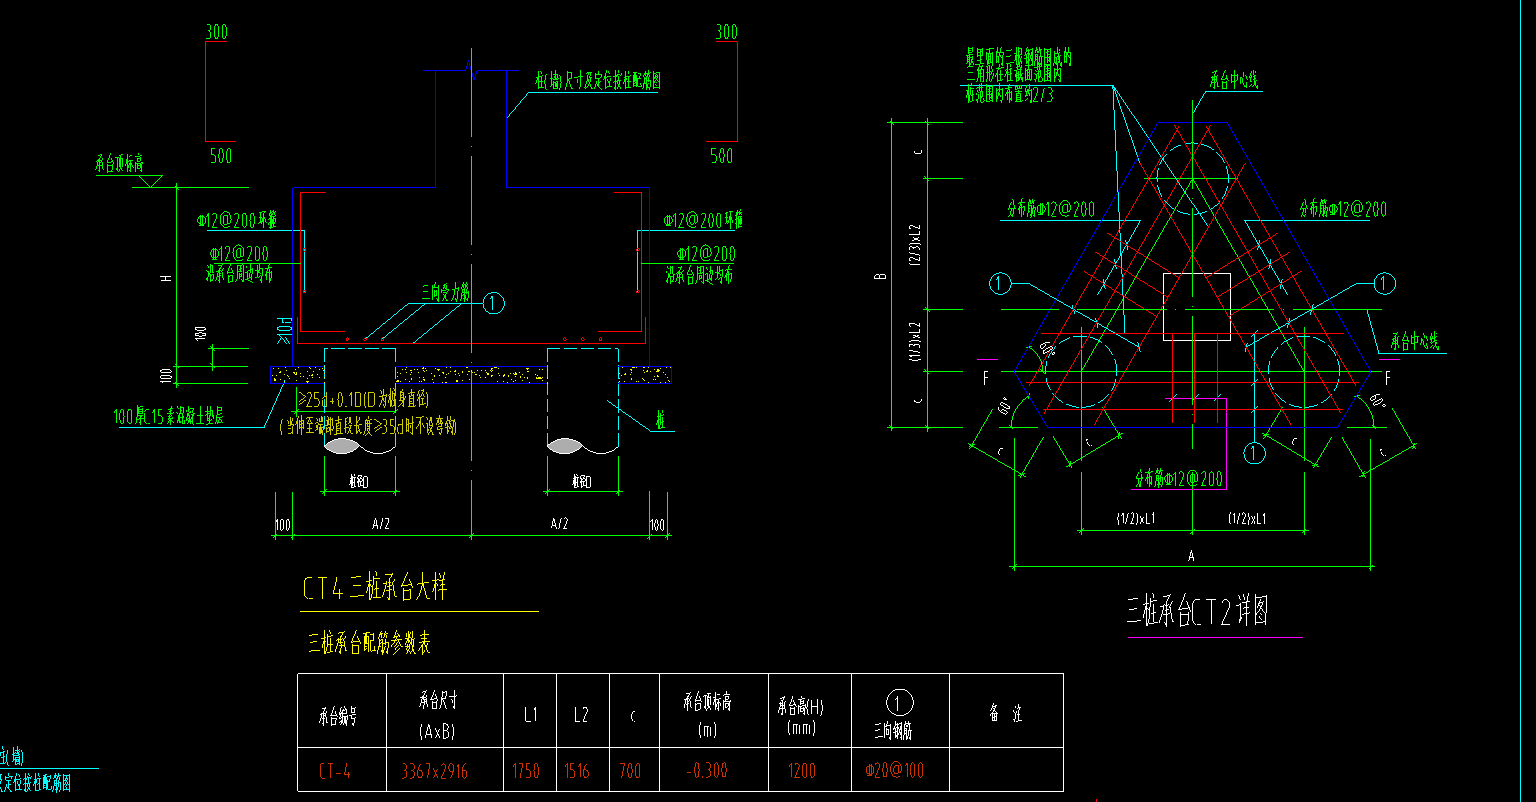Click the blue ≥10d anchorage text
The image size is (1536, 802).
(x=284, y=329)
